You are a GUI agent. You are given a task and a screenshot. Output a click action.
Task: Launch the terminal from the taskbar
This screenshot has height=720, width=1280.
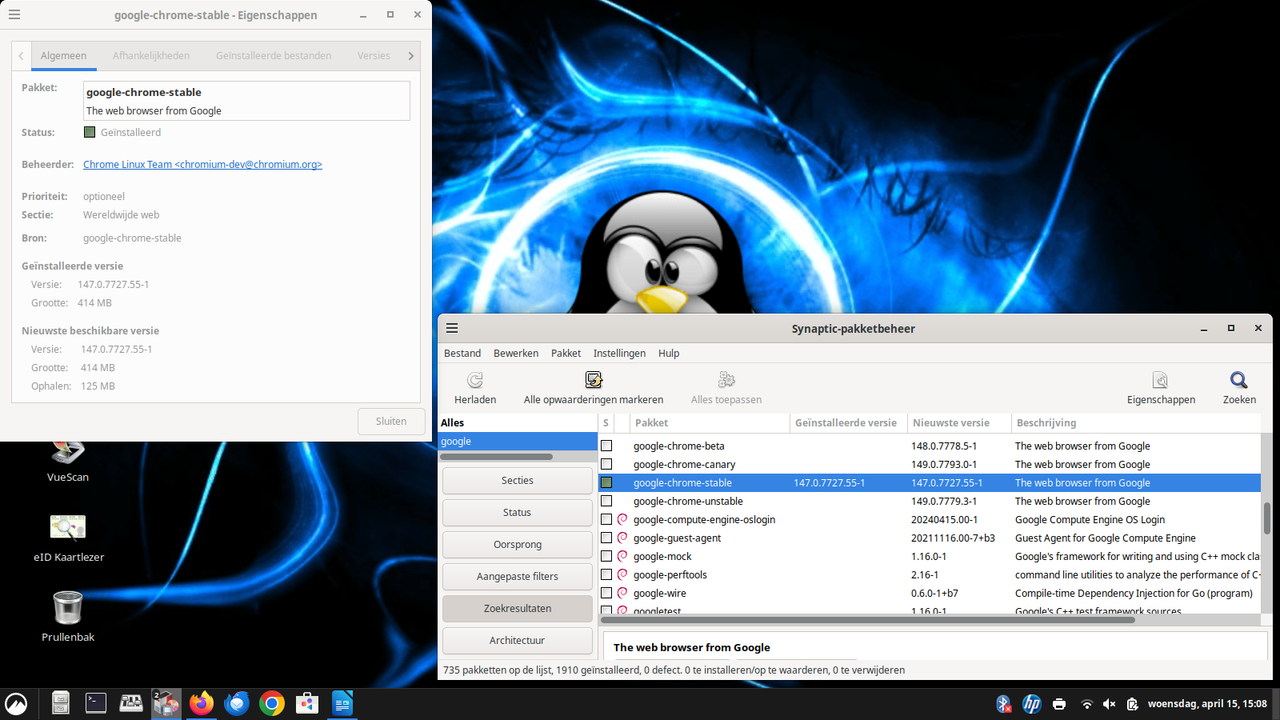[x=96, y=704]
